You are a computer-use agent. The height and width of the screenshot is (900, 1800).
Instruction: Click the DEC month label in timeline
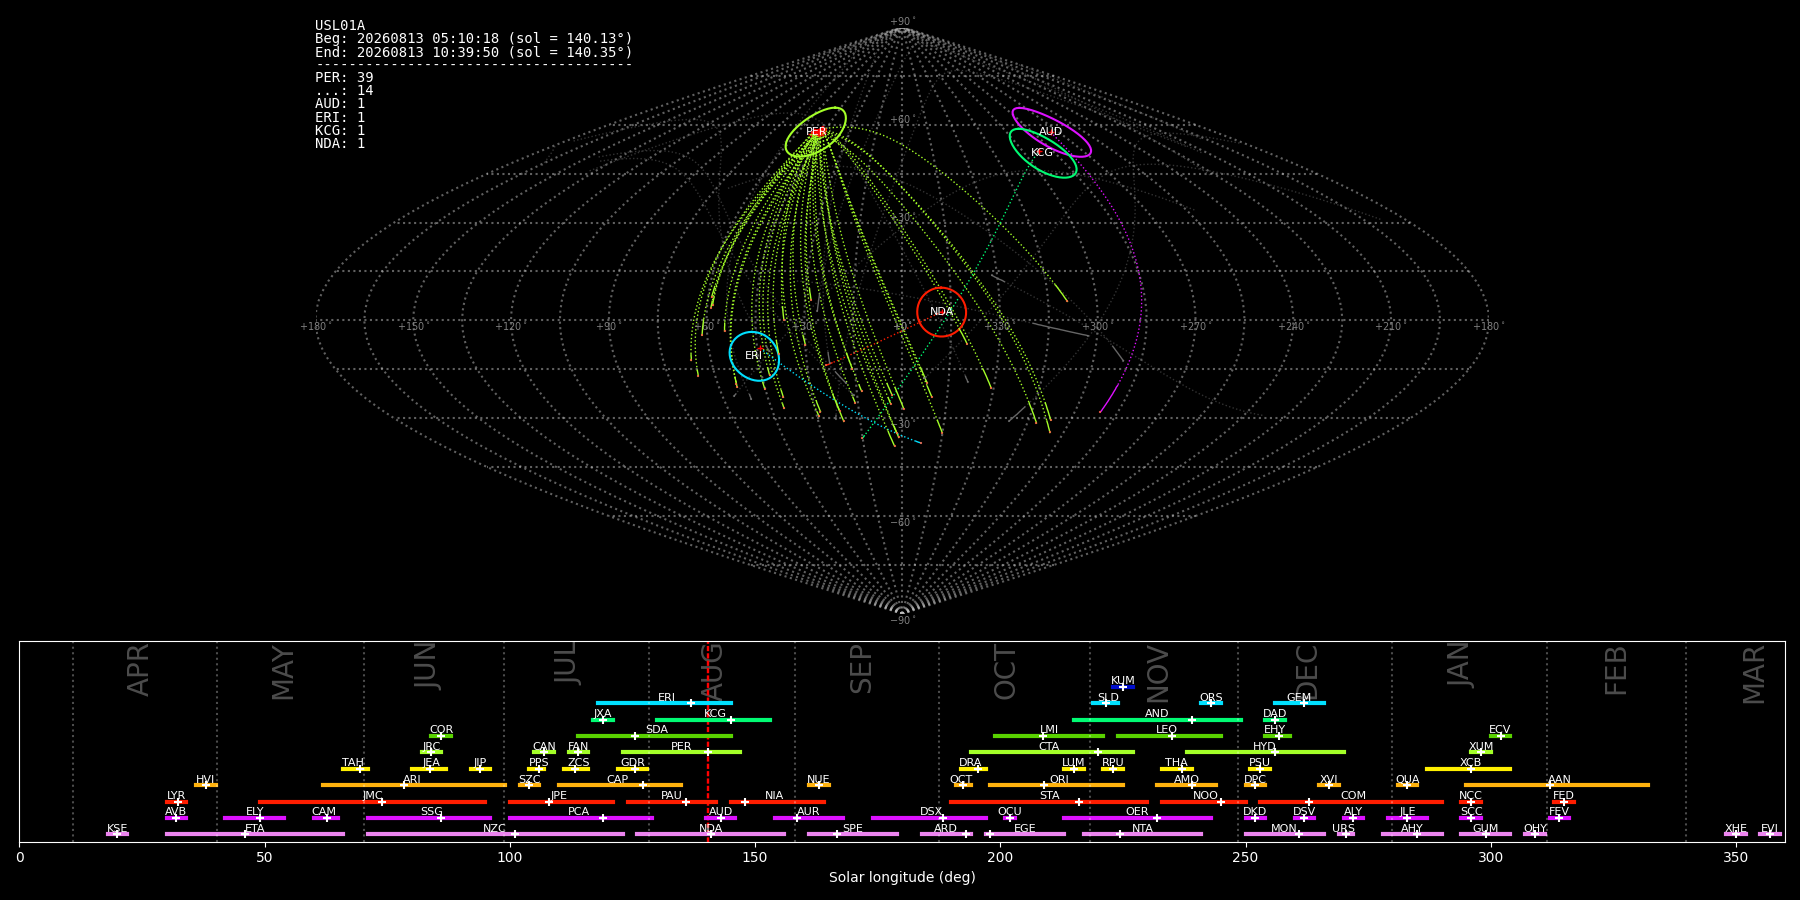[1307, 672]
